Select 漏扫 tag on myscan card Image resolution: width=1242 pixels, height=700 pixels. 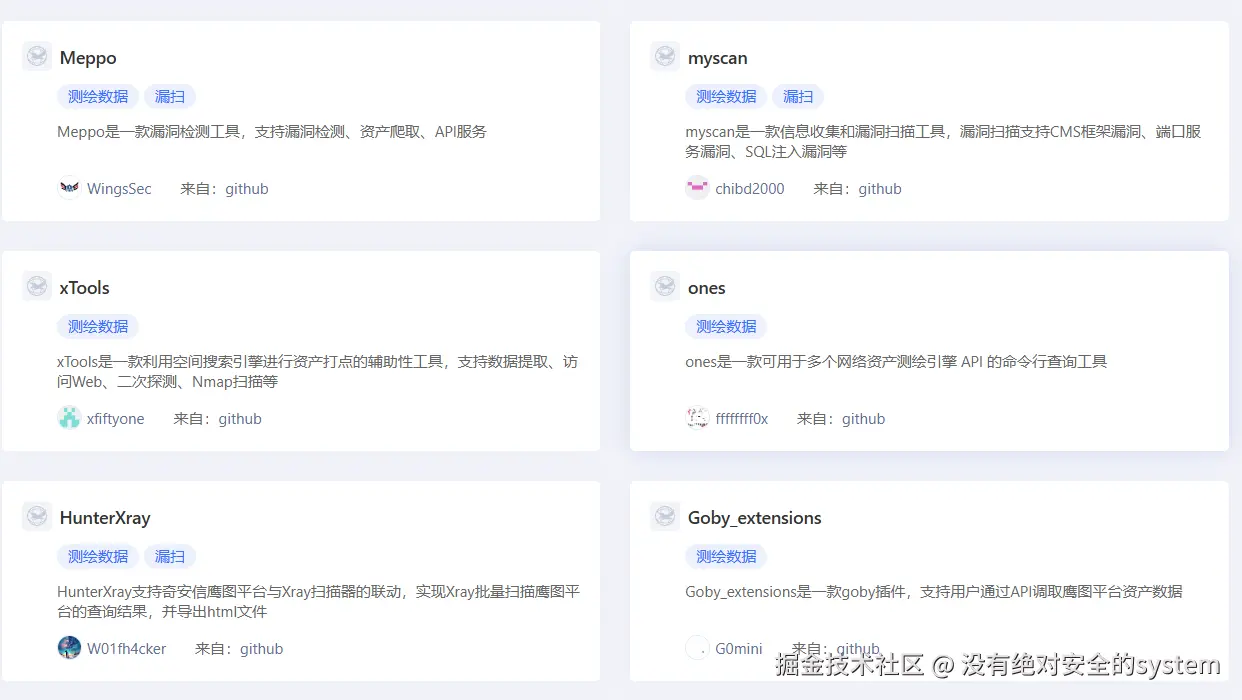798,96
